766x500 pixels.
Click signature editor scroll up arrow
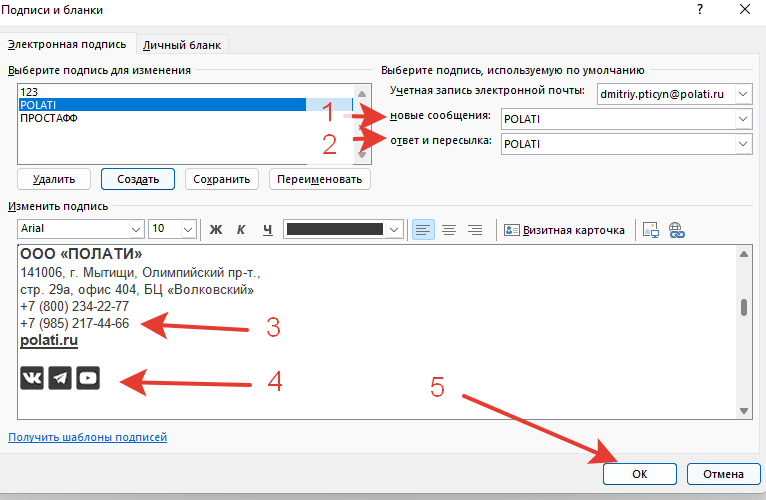744,254
